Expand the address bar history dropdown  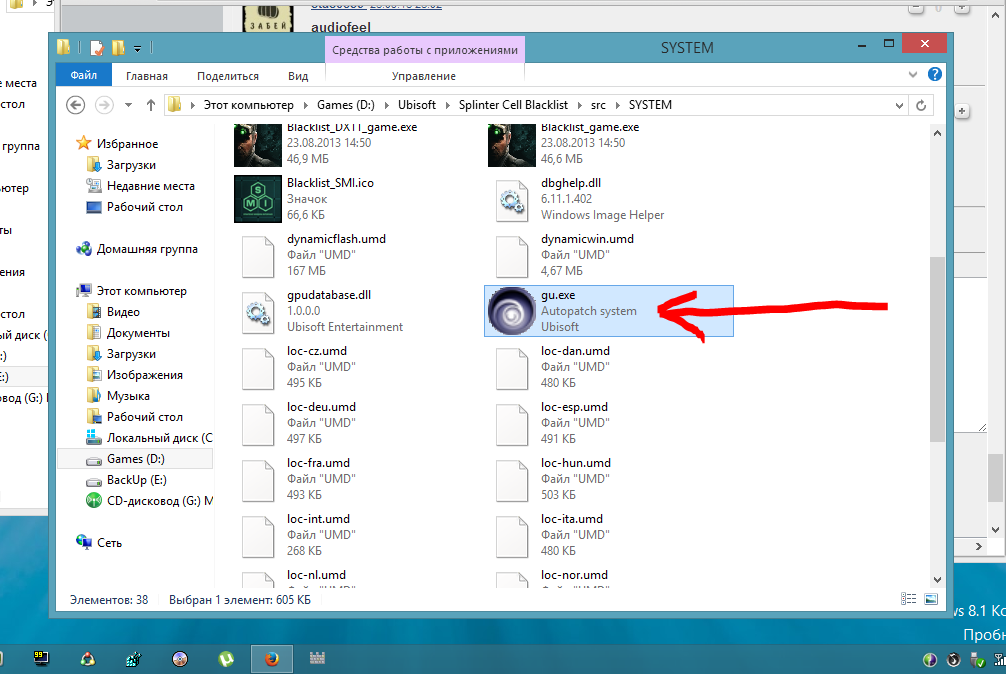coord(899,105)
